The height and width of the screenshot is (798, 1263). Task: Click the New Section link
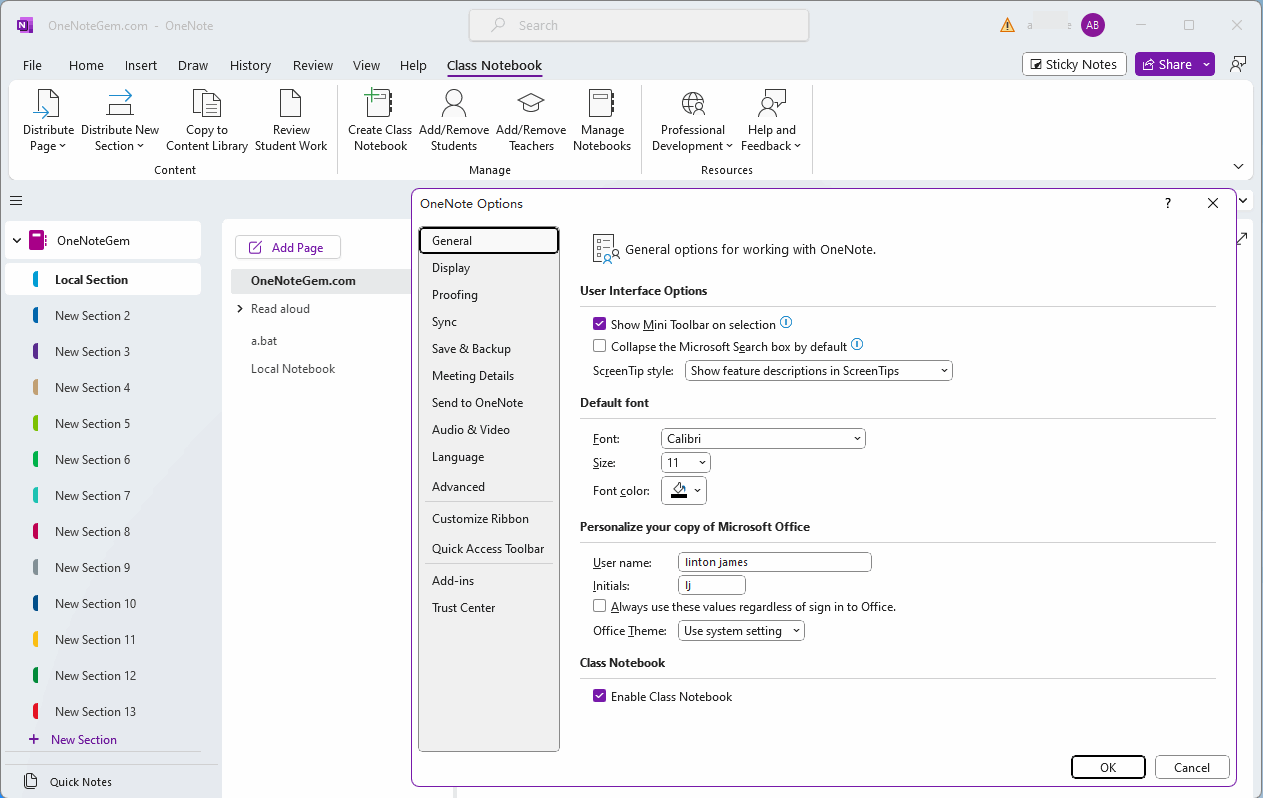84,740
